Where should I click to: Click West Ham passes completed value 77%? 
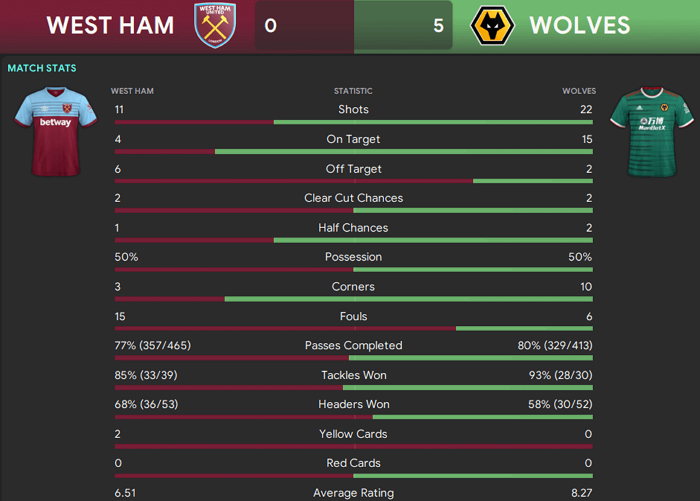(x=153, y=346)
